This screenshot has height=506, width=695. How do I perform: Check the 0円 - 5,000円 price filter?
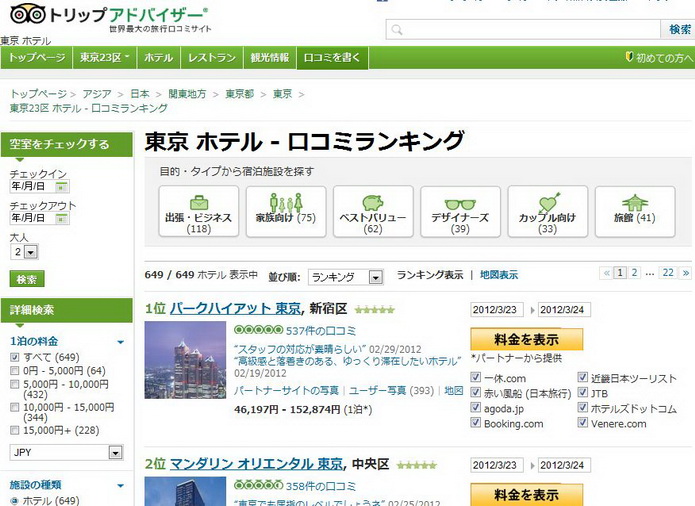15,370
